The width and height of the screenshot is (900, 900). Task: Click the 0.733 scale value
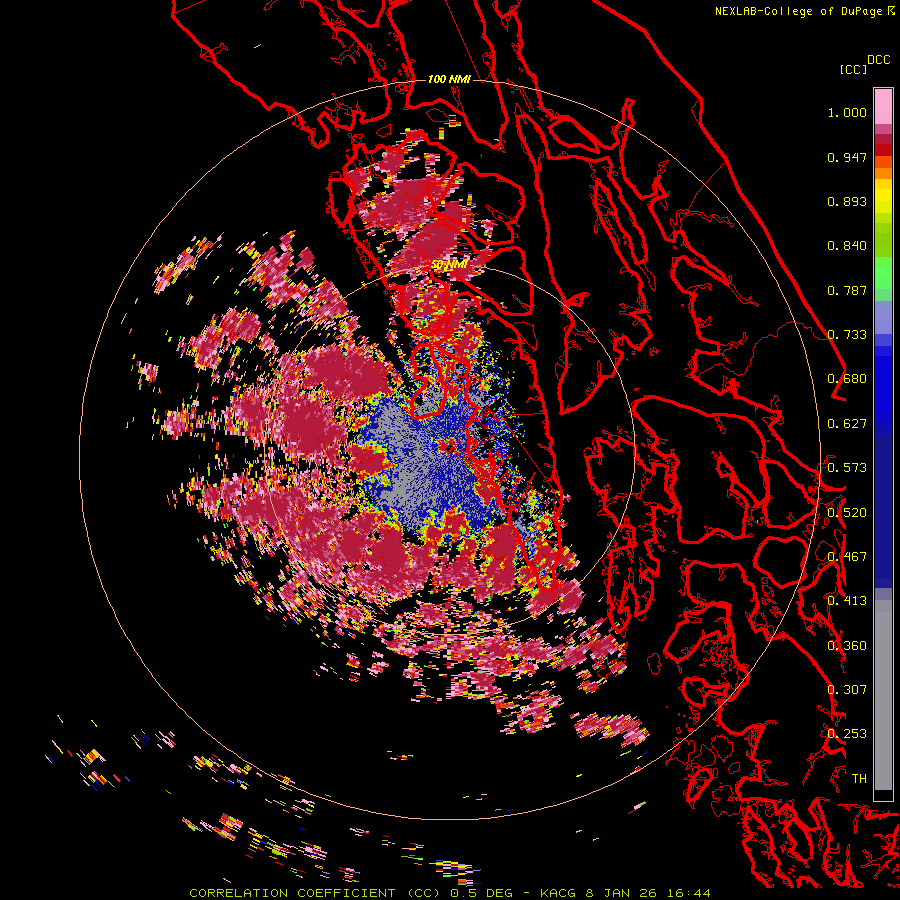tap(847, 335)
